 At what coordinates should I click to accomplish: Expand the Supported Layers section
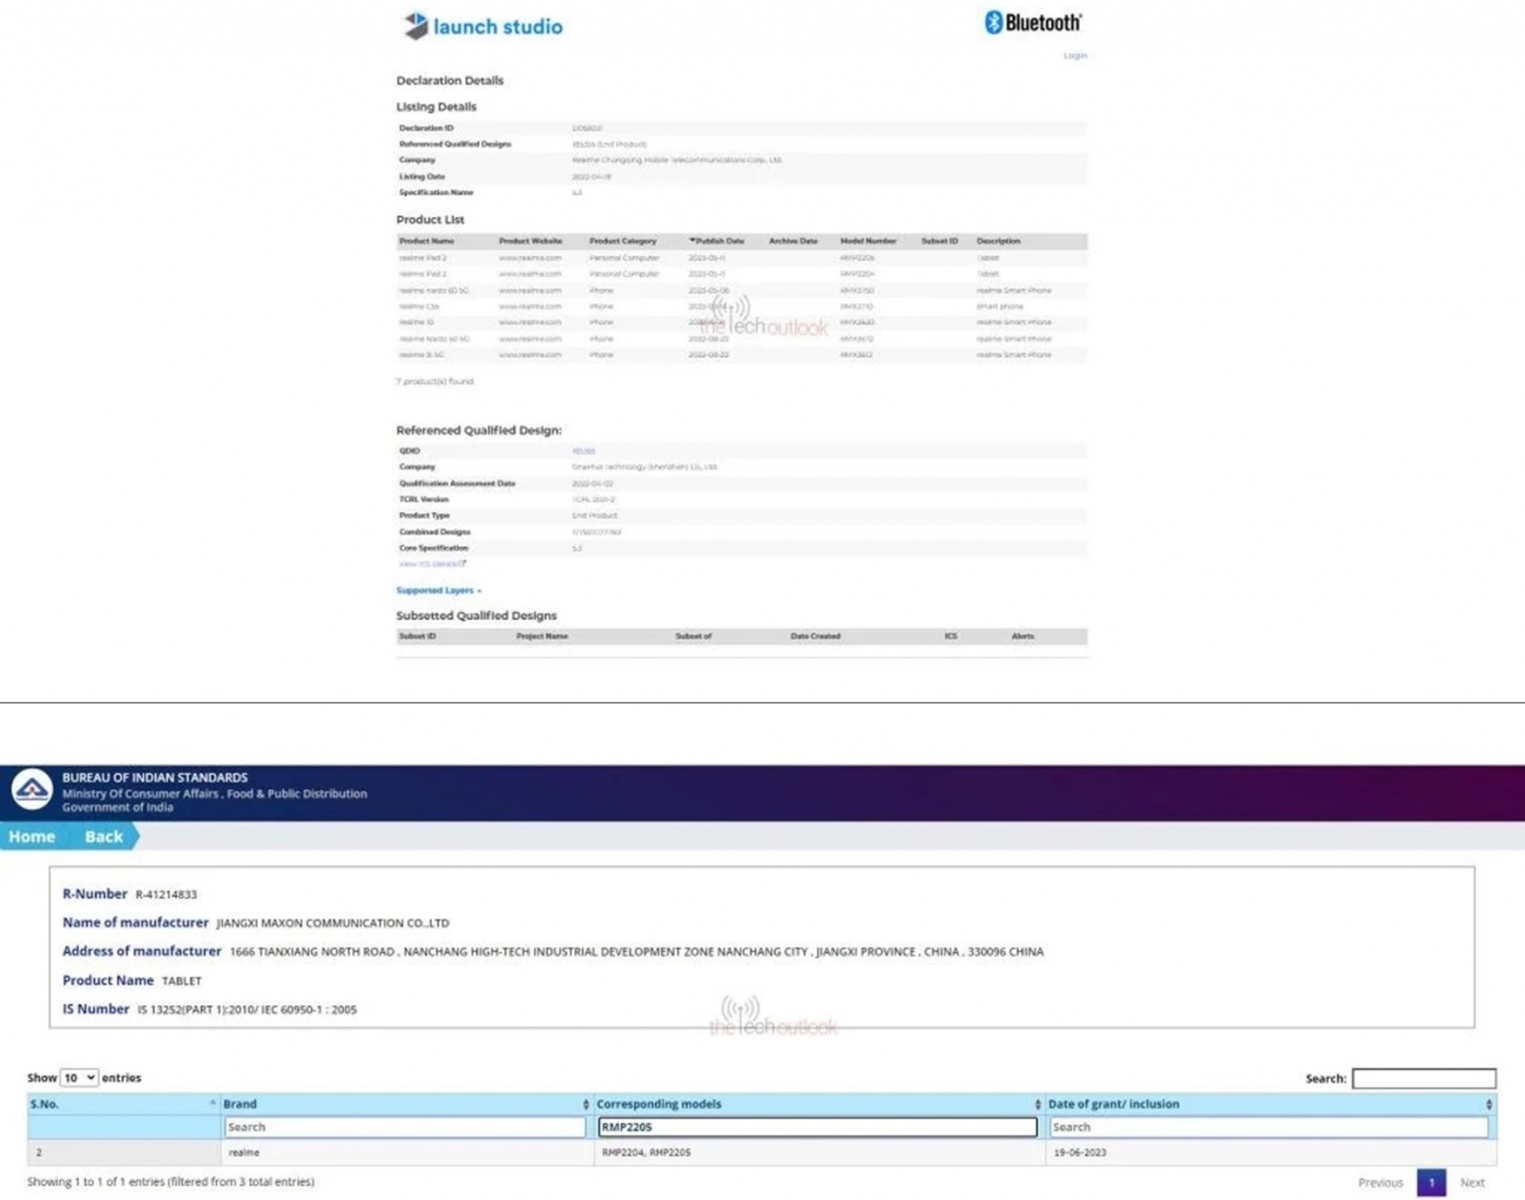click(438, 590)
